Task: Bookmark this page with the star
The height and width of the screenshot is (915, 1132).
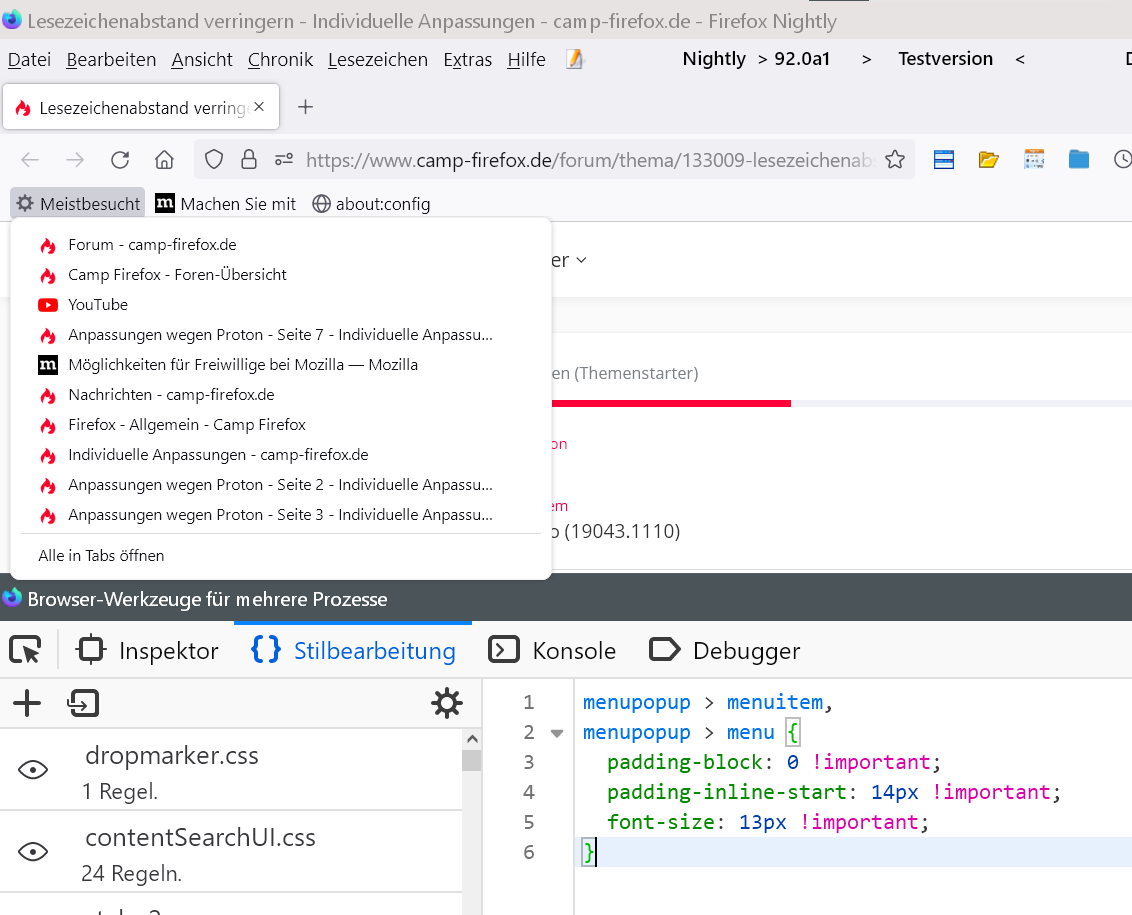Action: tap(895, 160)
